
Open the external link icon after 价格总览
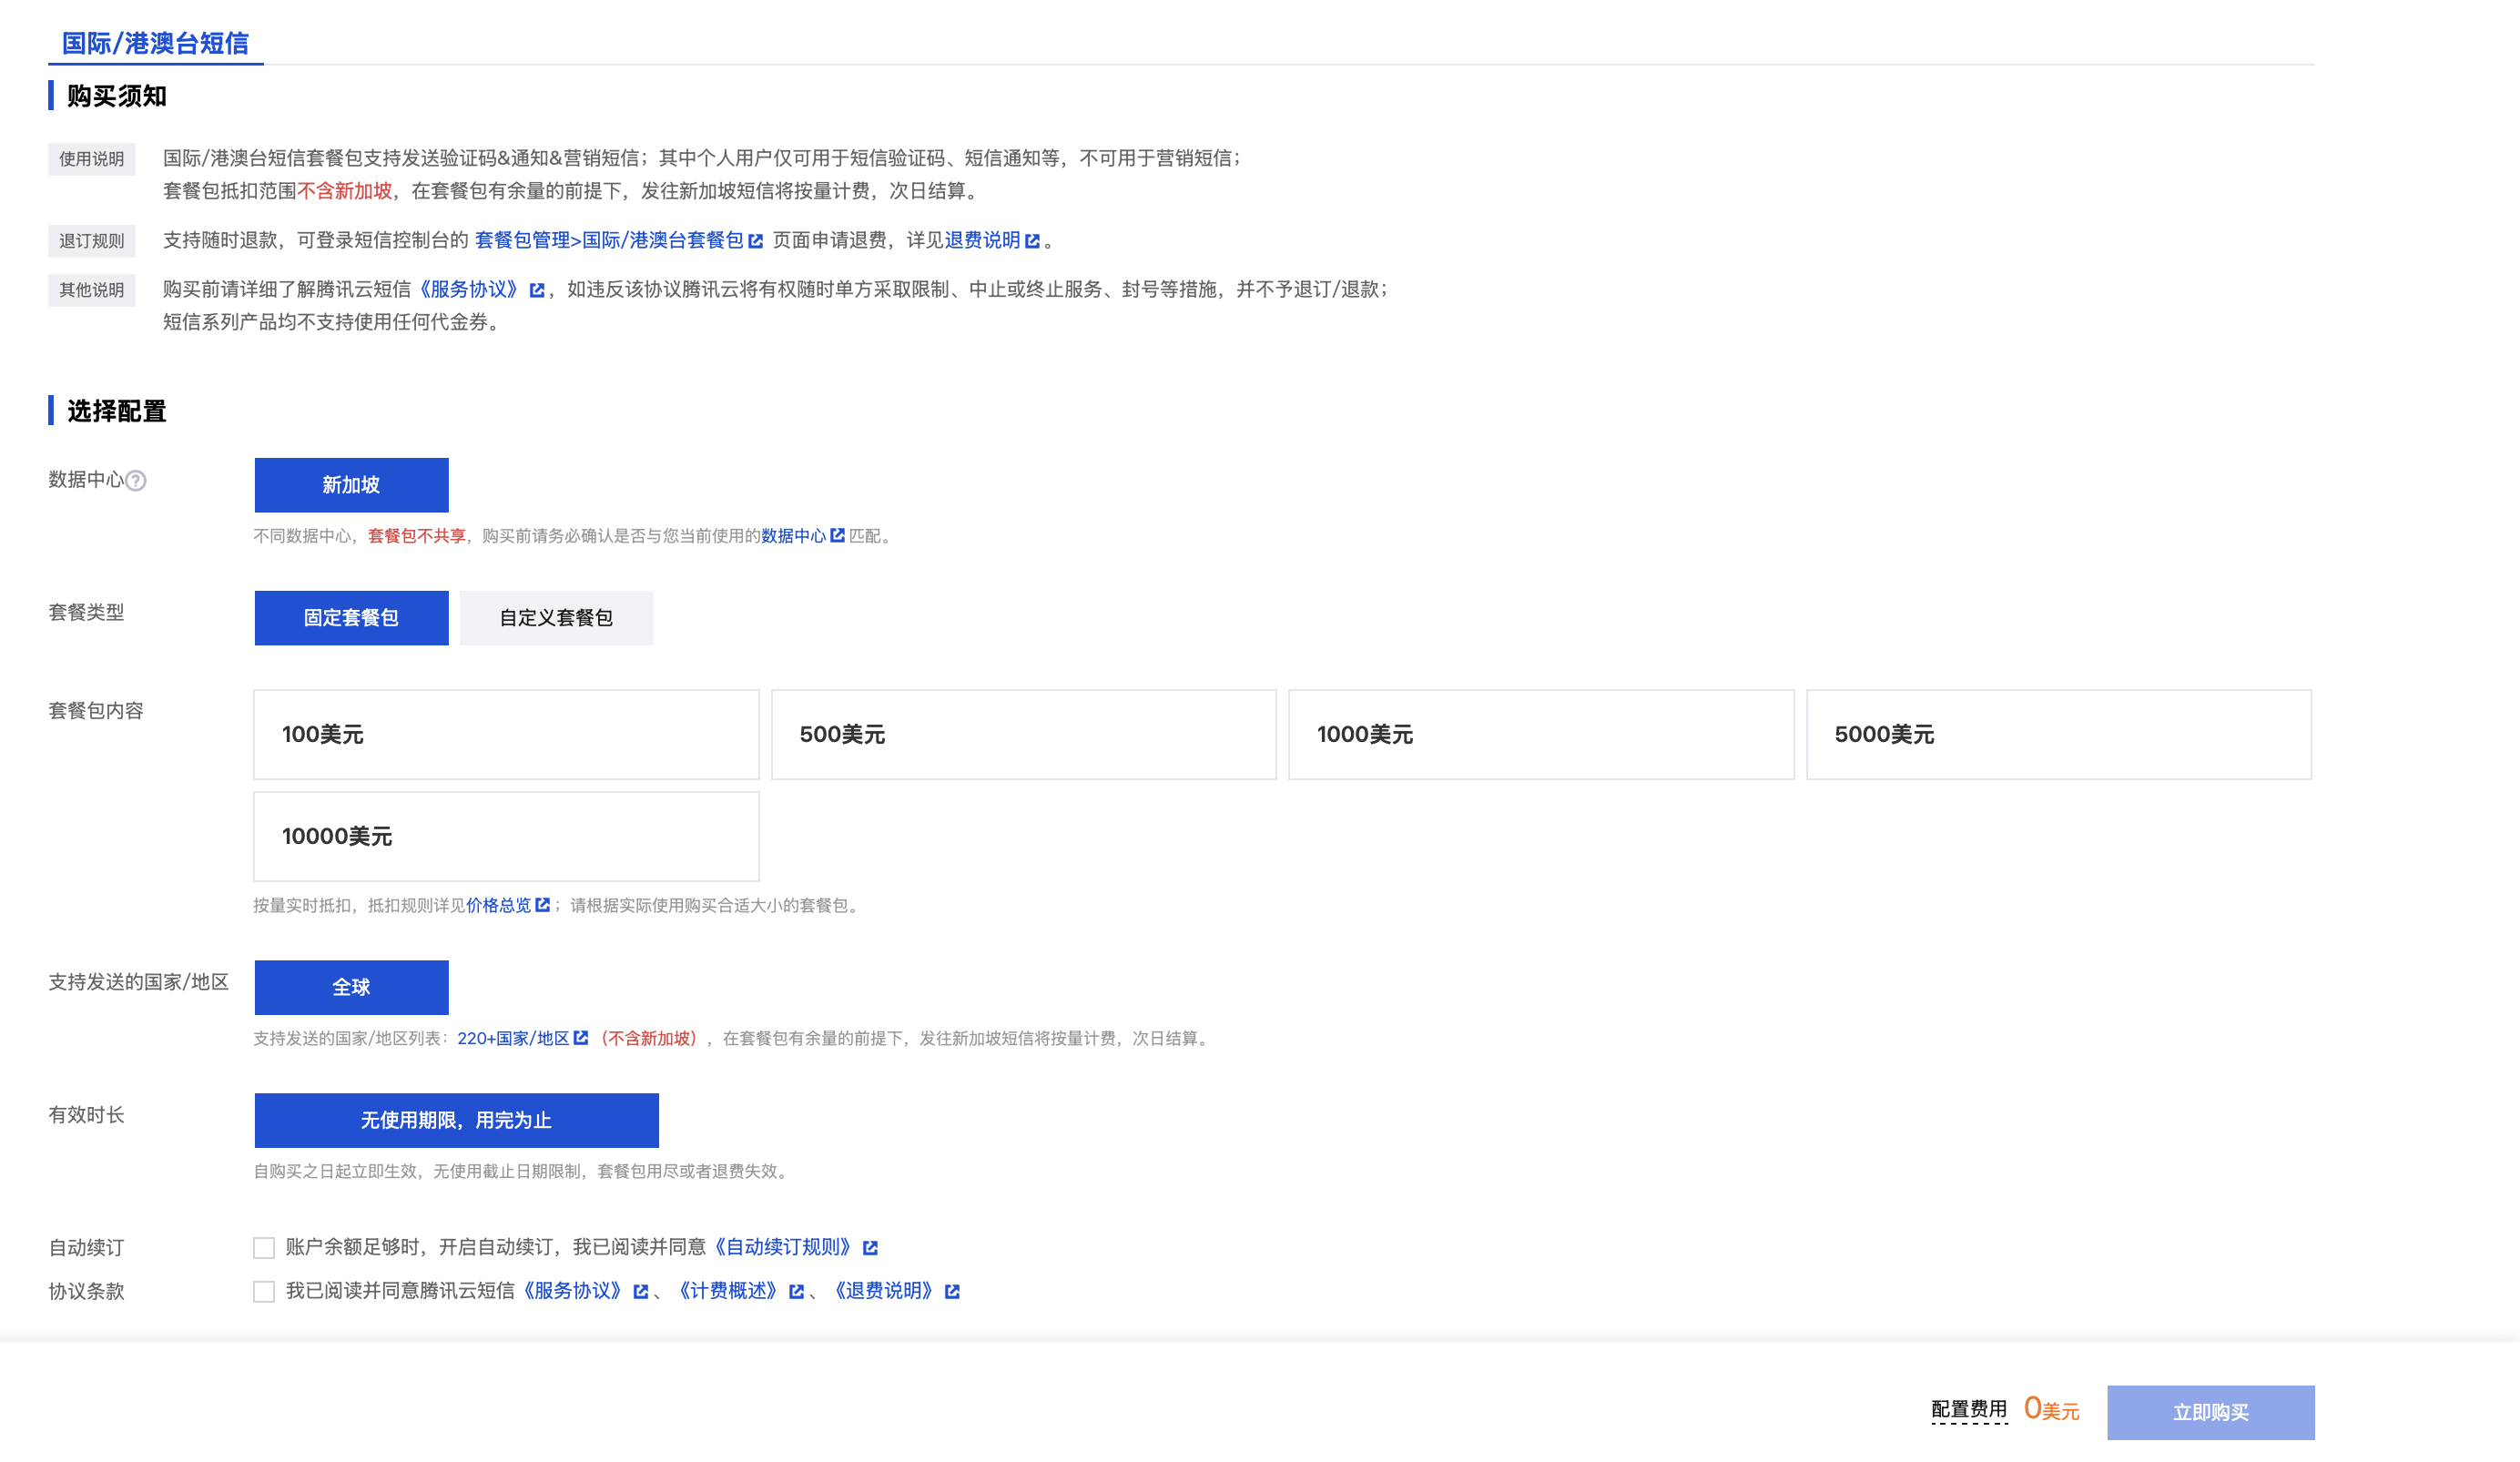point(543,907)
